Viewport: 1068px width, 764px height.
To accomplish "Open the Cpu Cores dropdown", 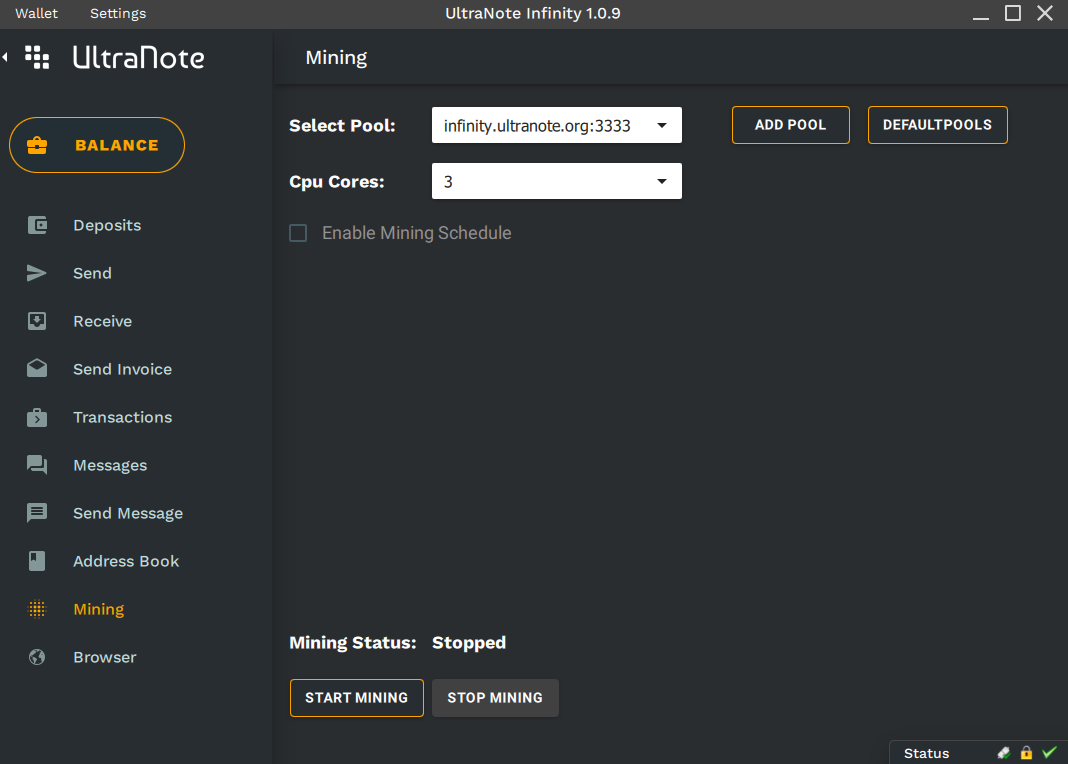I will tap(556, 181).
